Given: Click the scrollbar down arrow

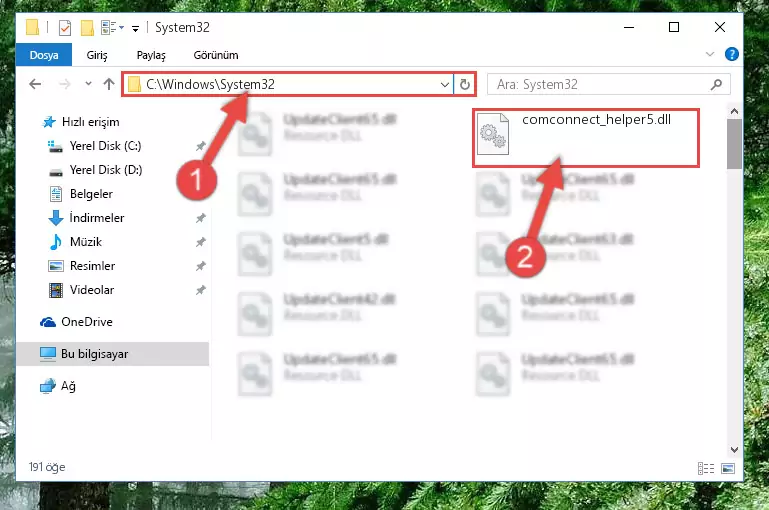Looking at the screenshot, I should [x=734, y=450].
